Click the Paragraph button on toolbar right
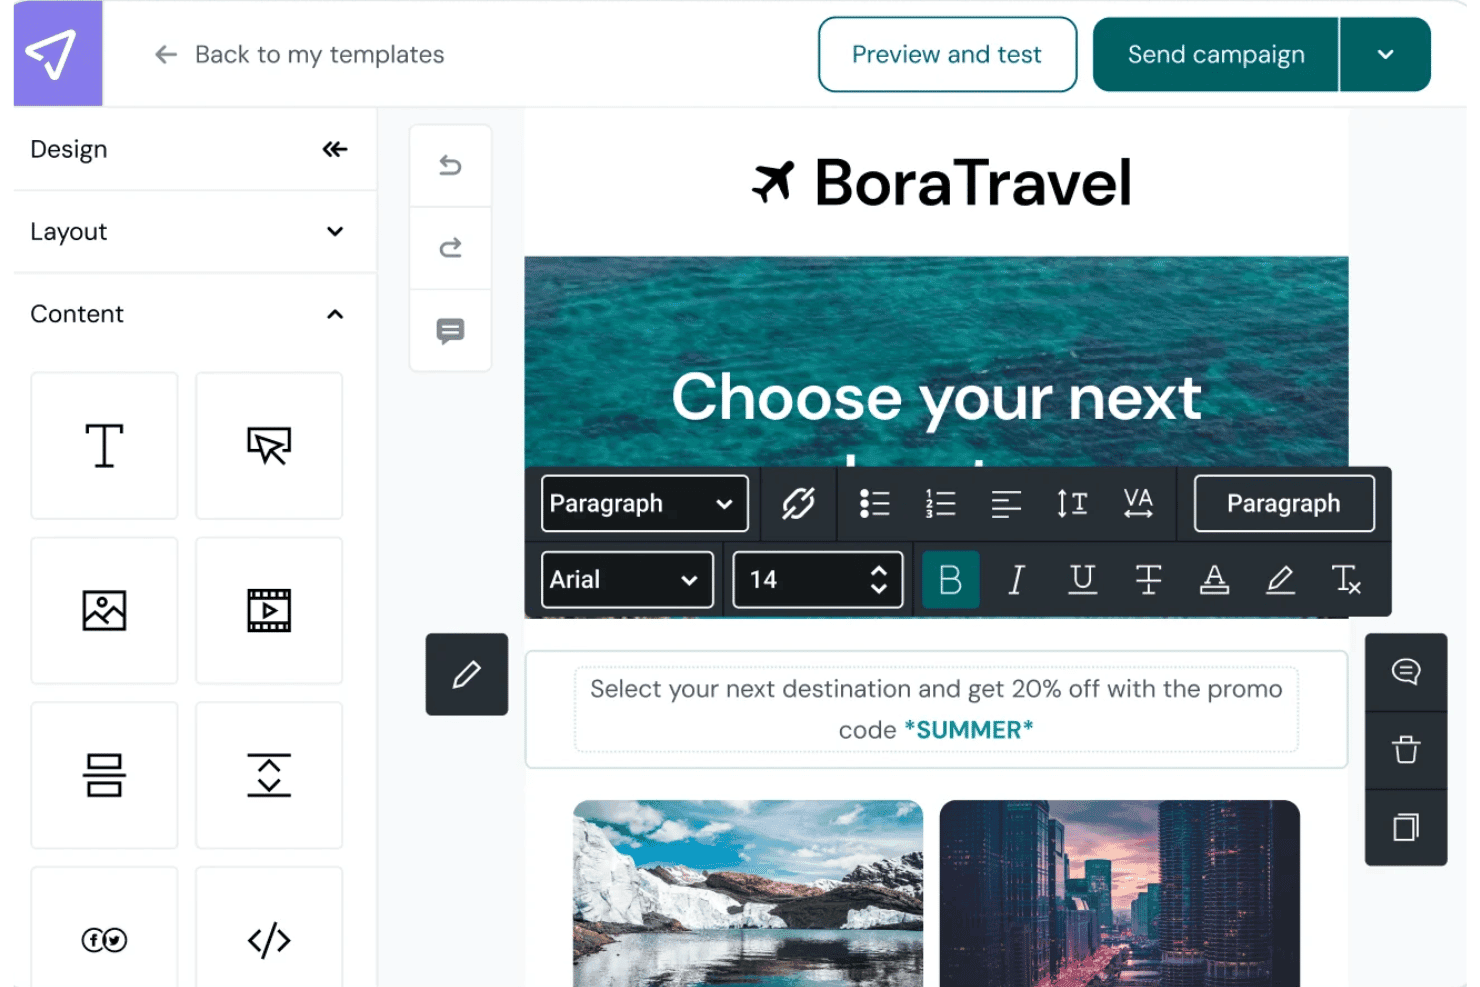This screenshot has width=1480, height=987. [x=1284, y=504]
